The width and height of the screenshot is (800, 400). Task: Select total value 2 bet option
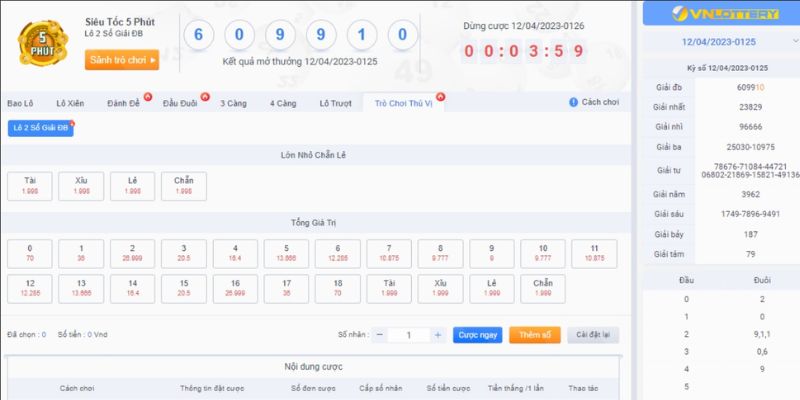(x=133, y=254)
